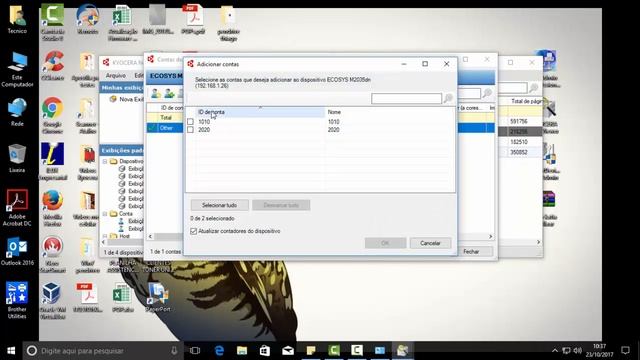
Task: Open Adobe Acrobat DC desktop icon
Action: coord(17,208)
